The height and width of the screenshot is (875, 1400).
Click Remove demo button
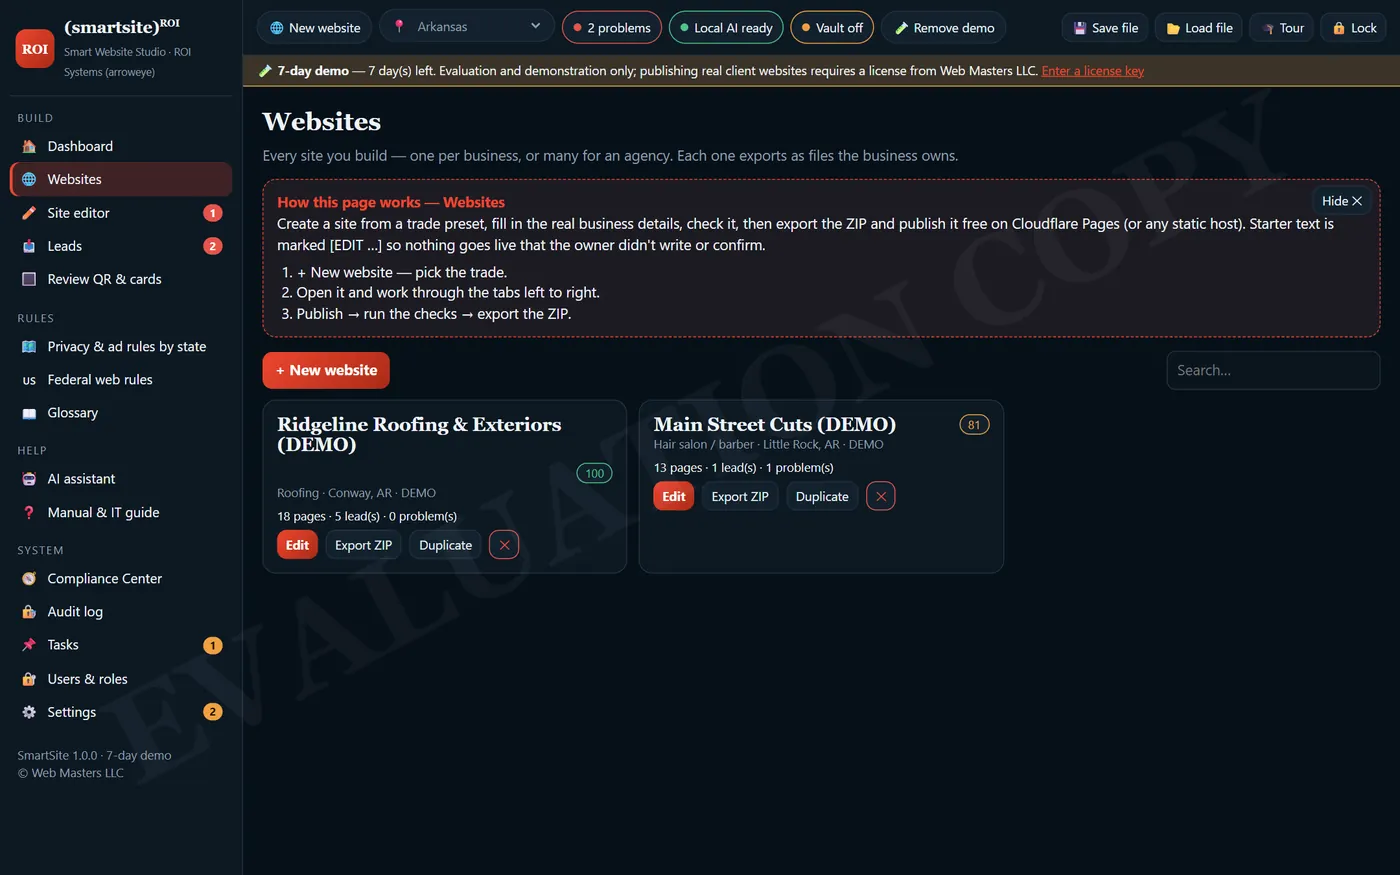coord(945,28)
